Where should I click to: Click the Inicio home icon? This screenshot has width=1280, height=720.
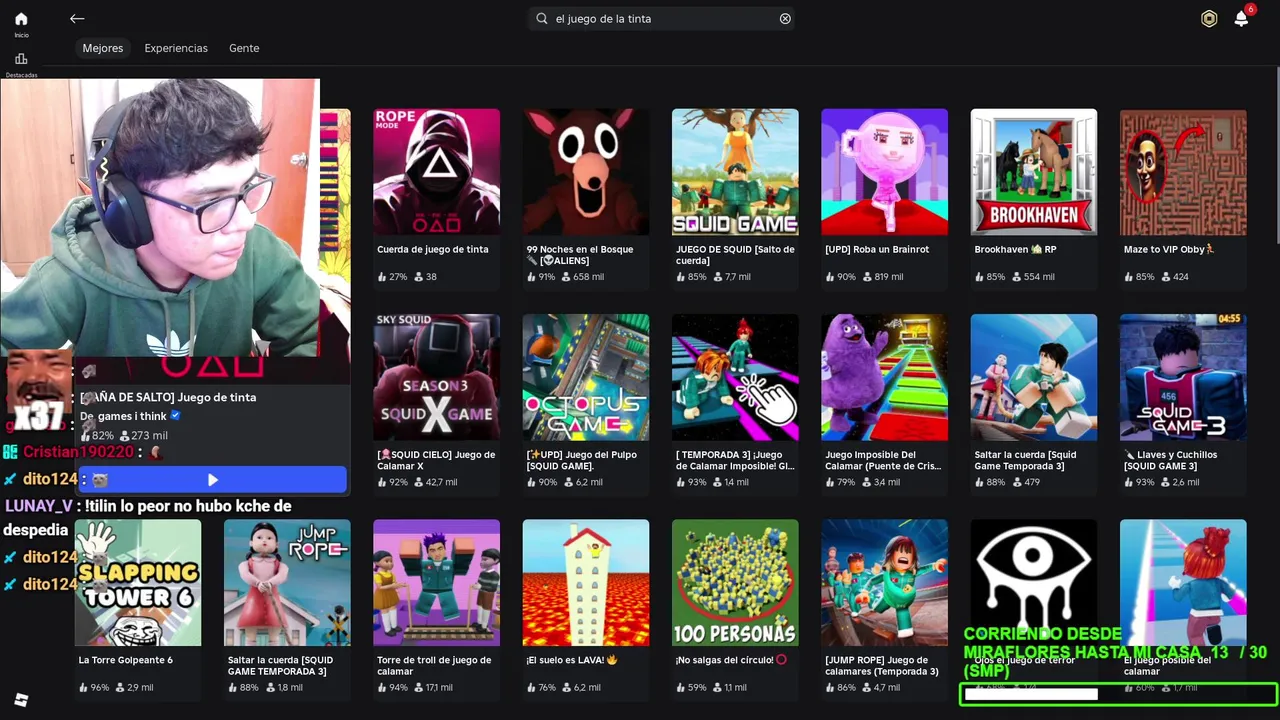pyautogui.click(x=21, y=19)
